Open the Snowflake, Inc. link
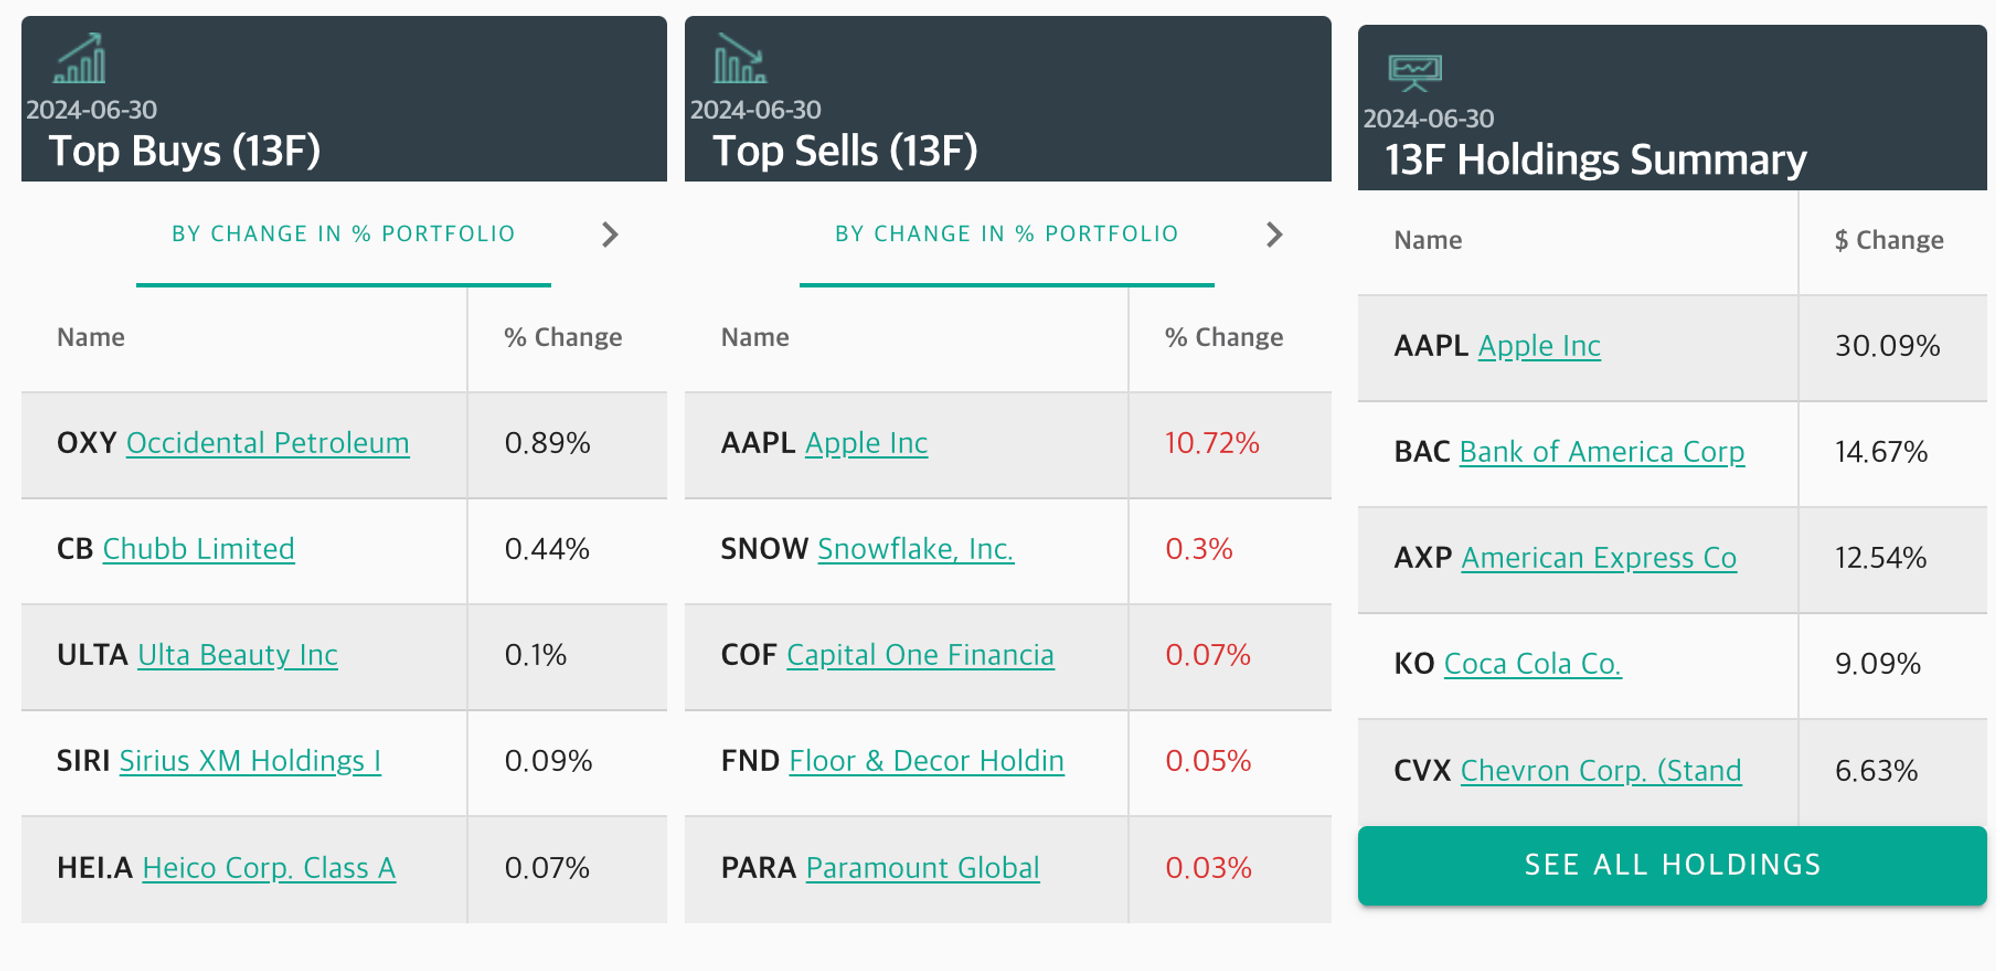The width and height of the screenshot is (2000, 971). click(x=915, y=549)
